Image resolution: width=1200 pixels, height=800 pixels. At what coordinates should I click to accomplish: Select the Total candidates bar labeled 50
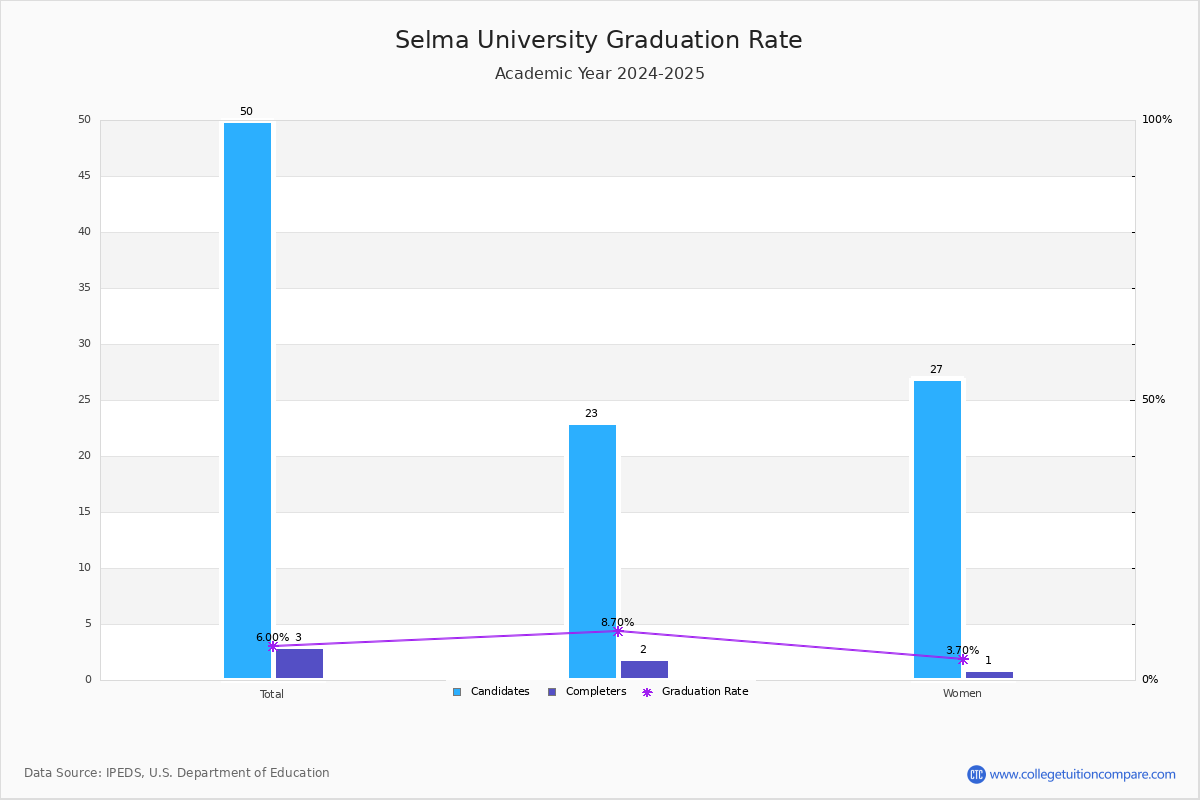[x=247, y=400]
